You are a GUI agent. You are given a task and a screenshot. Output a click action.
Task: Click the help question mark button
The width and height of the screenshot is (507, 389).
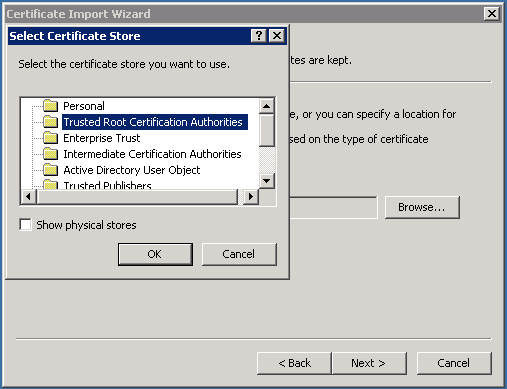[259, 35]
